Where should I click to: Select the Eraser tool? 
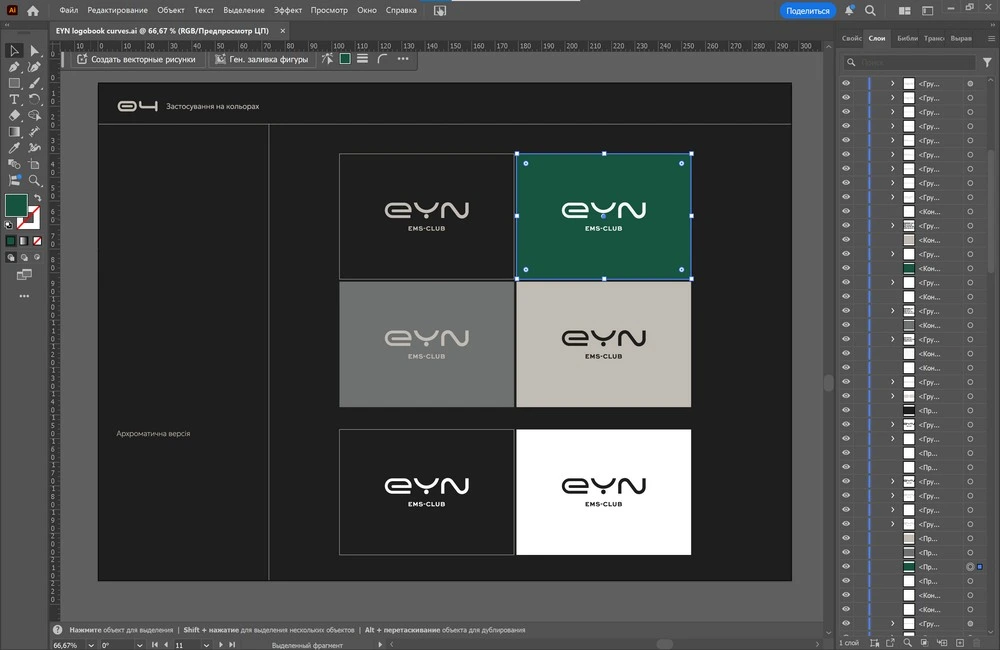click(15, 115)
